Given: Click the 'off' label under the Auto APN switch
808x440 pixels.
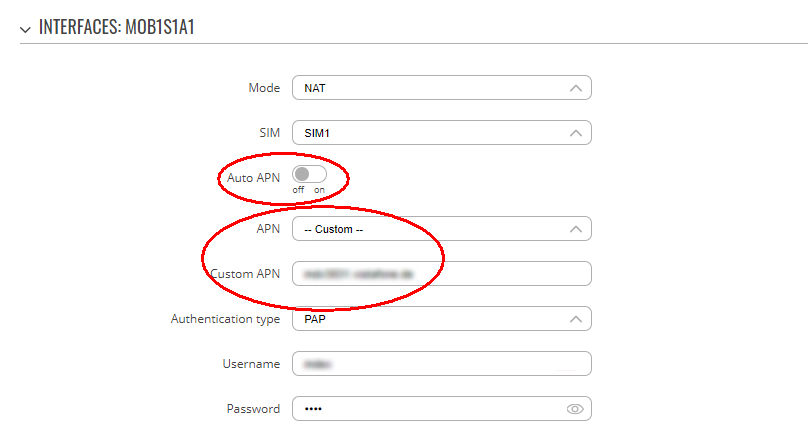Looking at the screenshot, I should [x=298, y=190].
